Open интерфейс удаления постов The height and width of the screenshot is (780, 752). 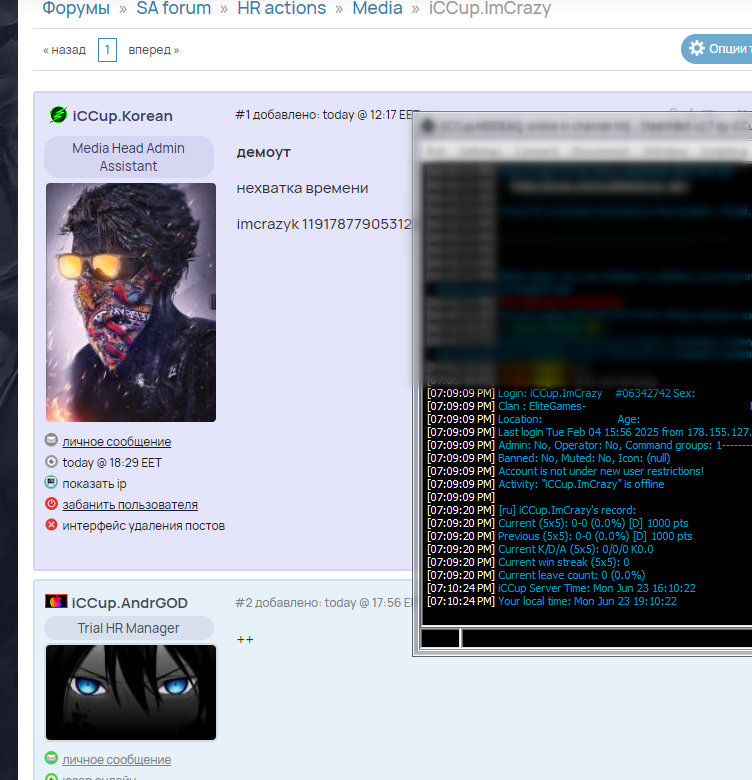(144, 526)
